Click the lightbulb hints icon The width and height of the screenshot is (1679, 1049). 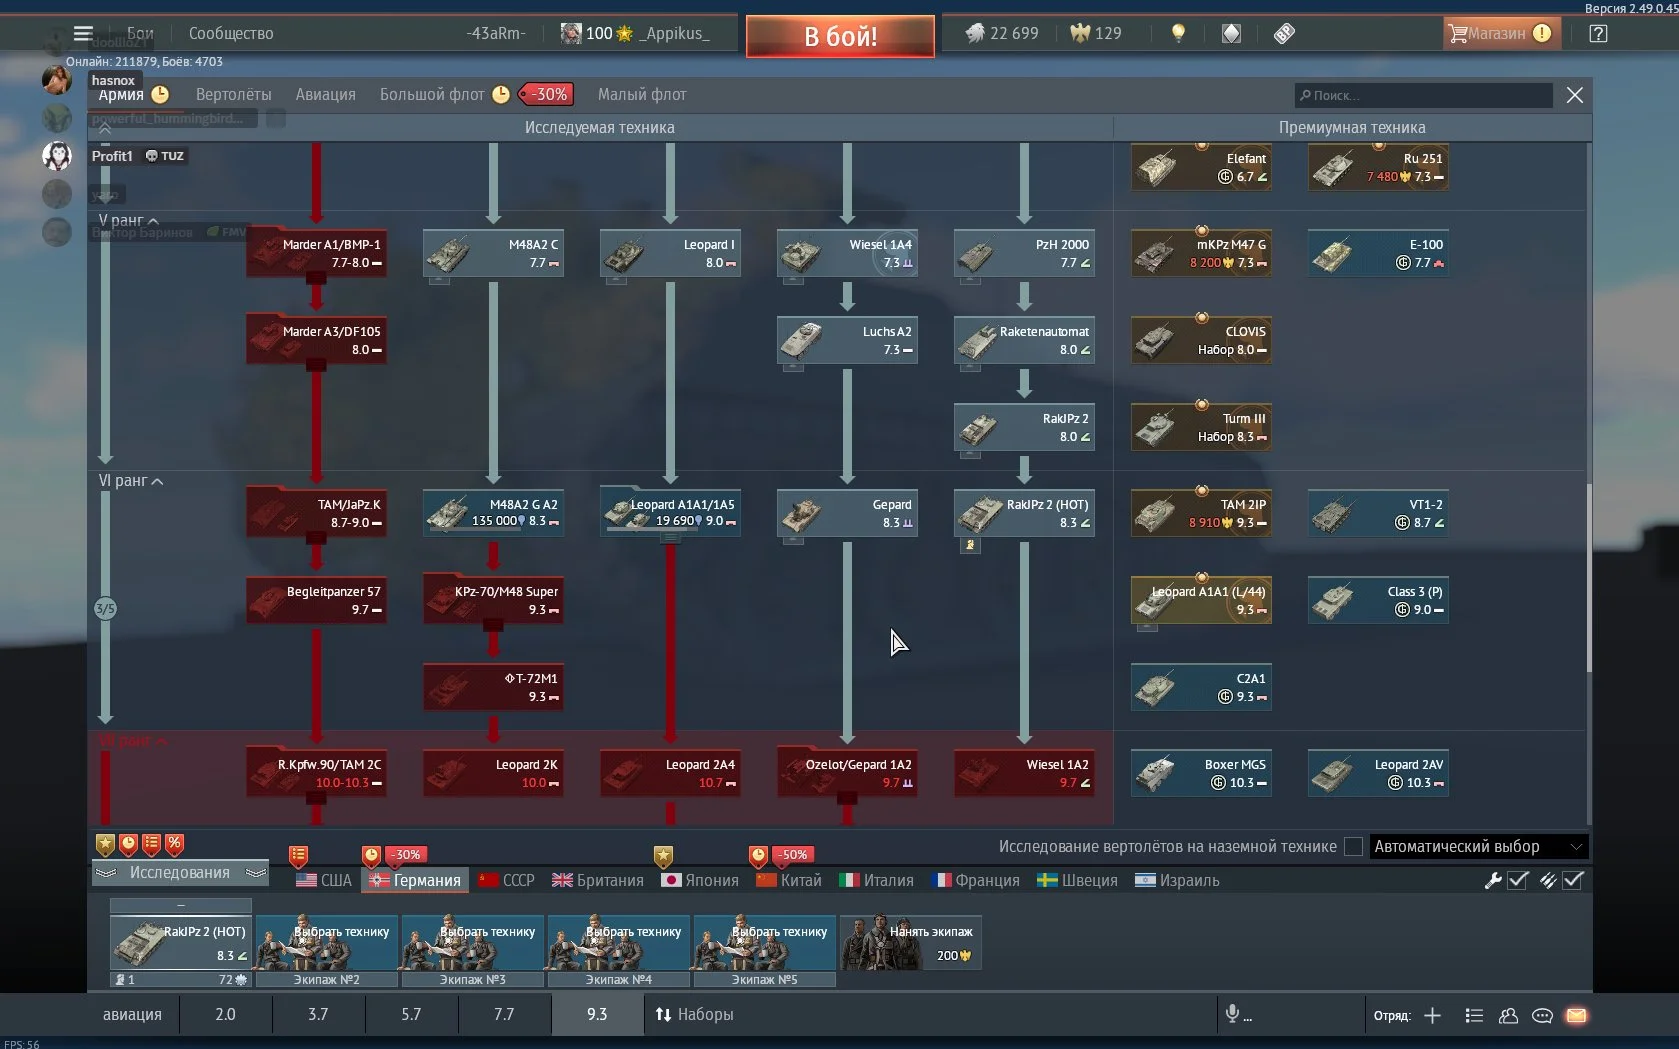1178,33
